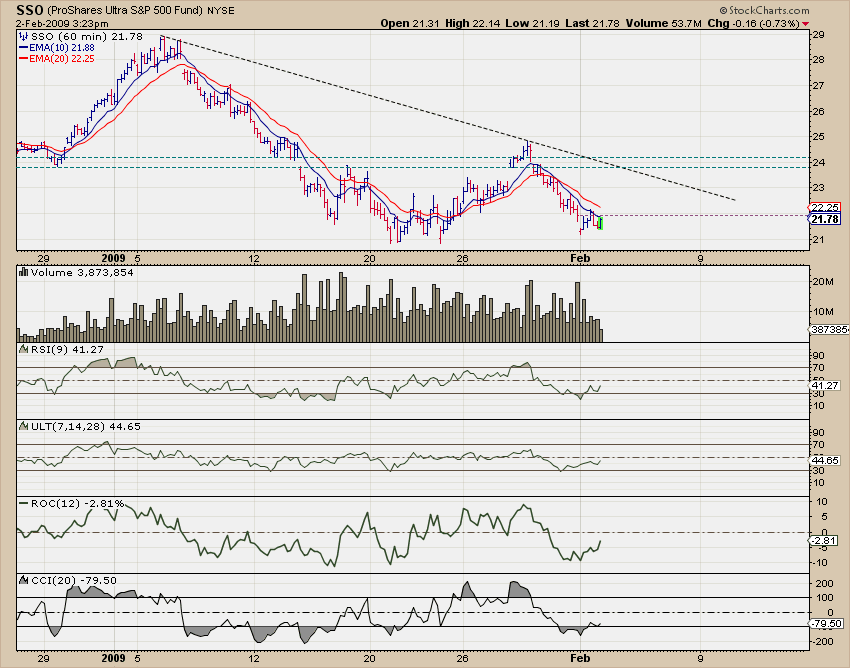Click the area icon beside ULT(7,14,28) label

(x=23, y=427)
